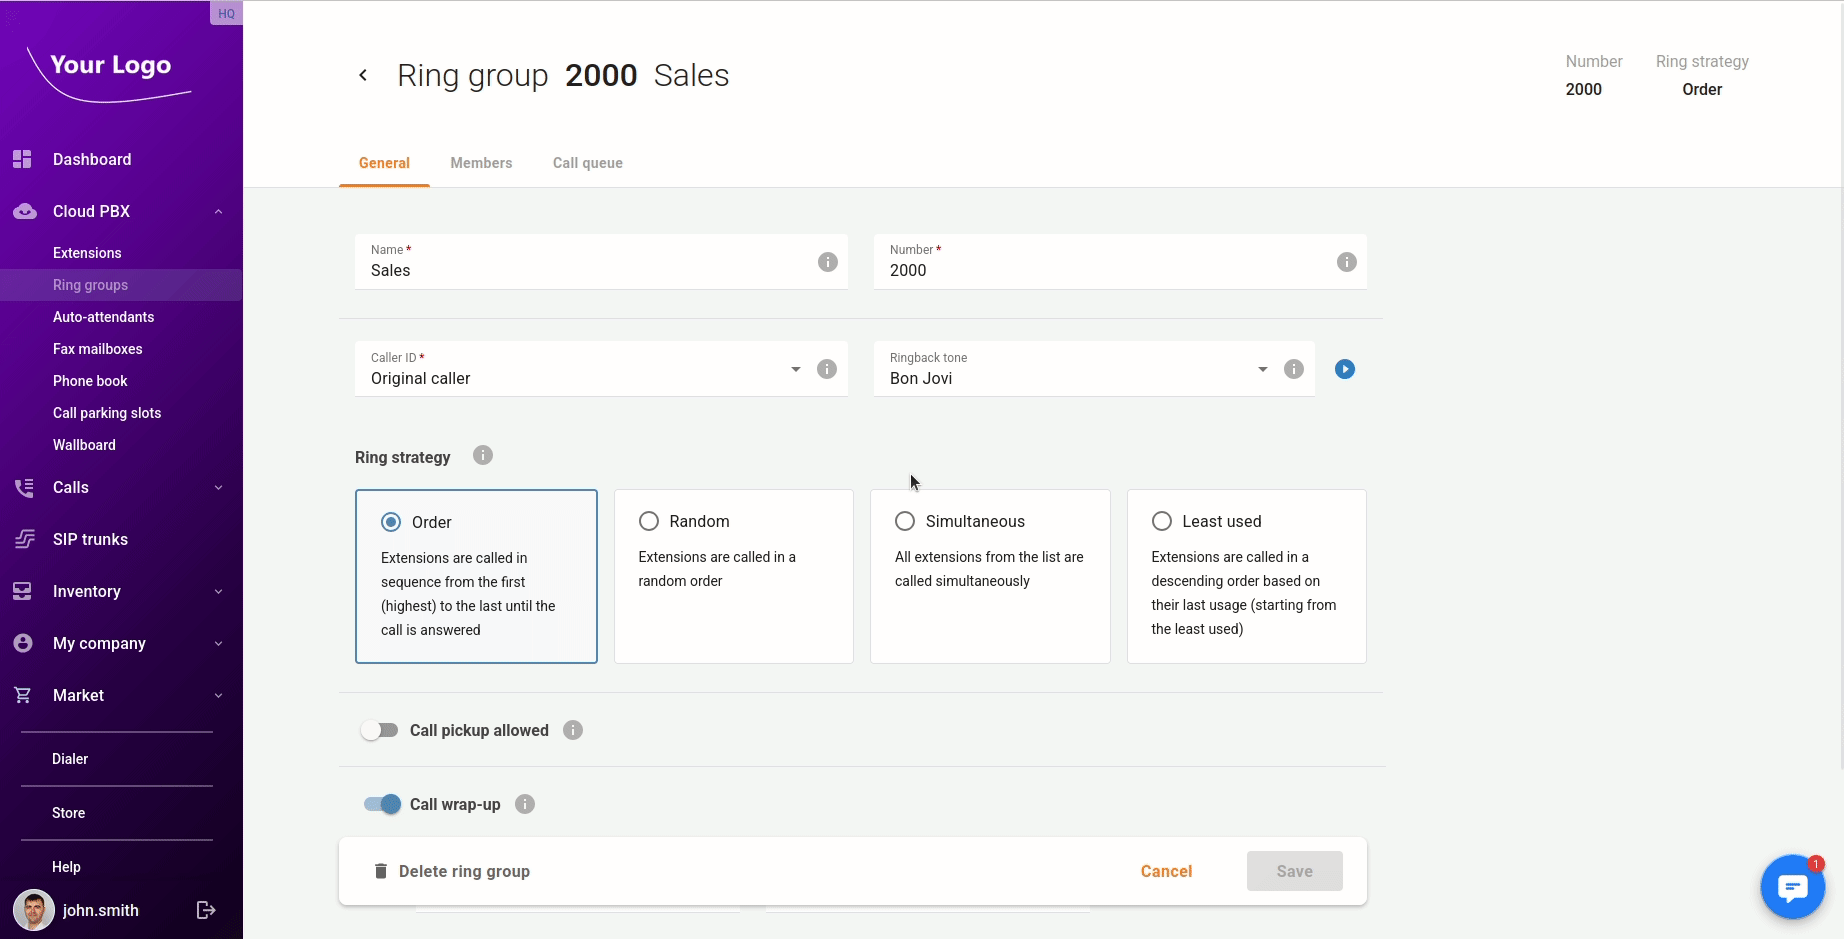Disable the Call wrap-up toggle

[x=382, y=804]
